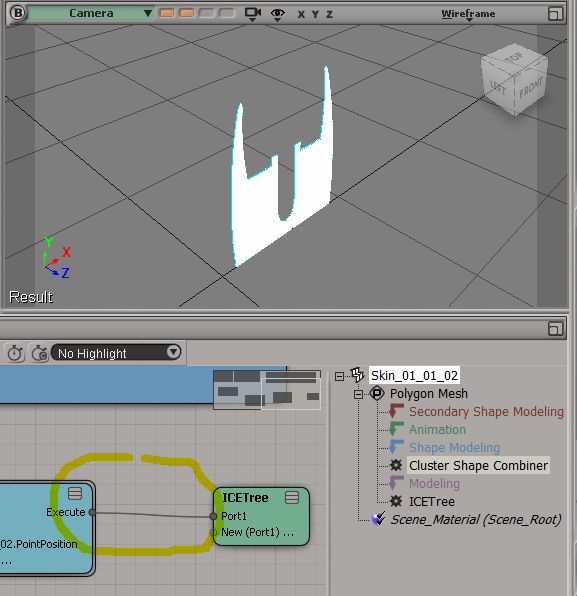Screen dimensions: 577x596
Task: Select the Shape Modeling region label
Action: pyautogui.click(x=455, y=448)
